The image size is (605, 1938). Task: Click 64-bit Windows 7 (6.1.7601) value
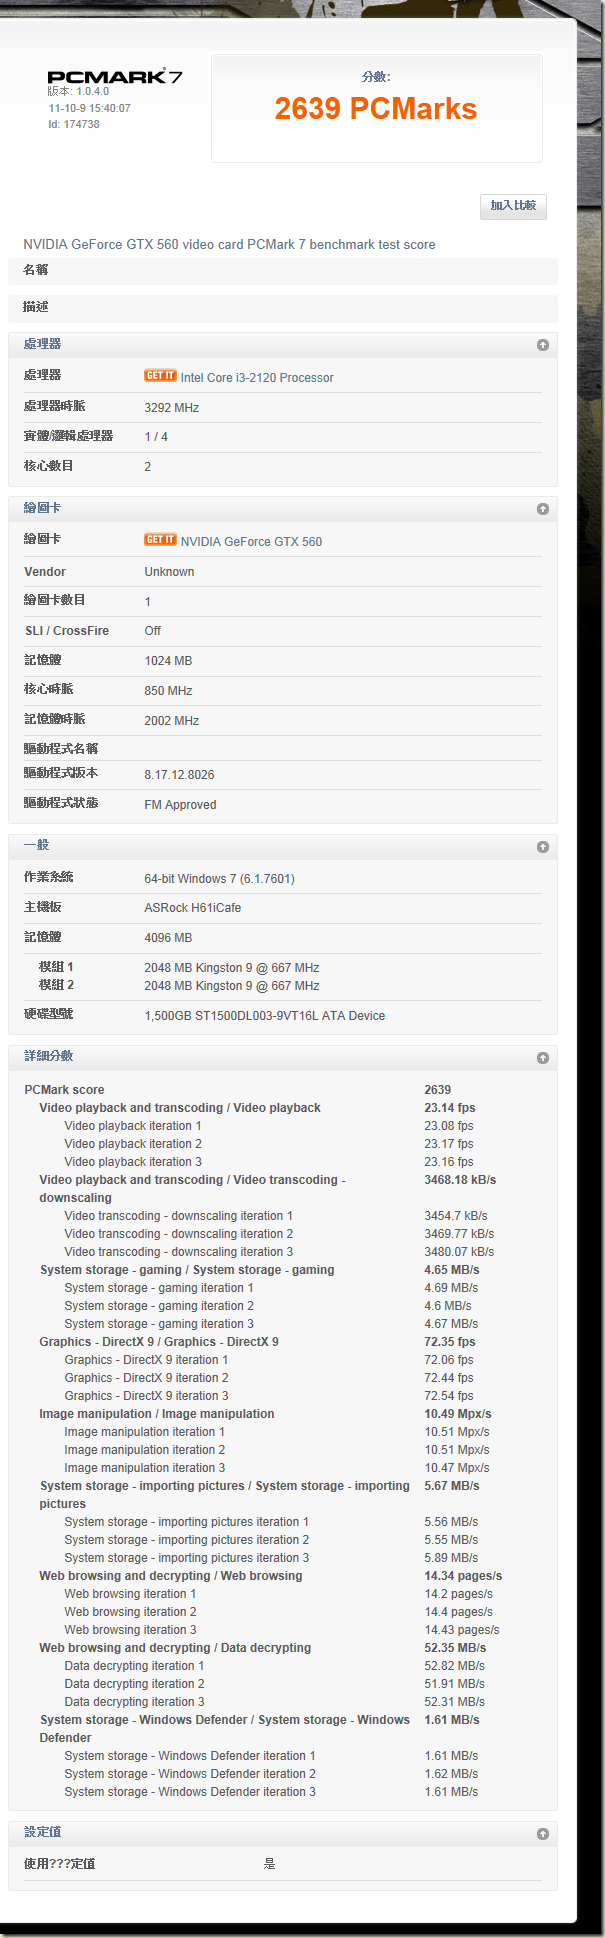tap(219, 879)
